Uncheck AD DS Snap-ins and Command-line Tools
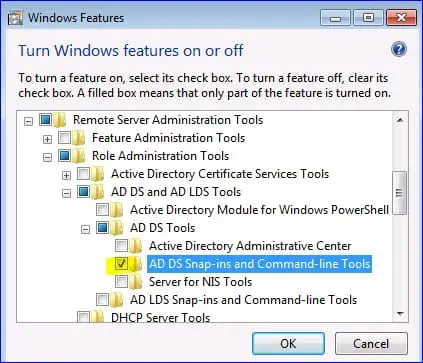Image resolution: width=423 pixels, height=363 pixels. [121, 264]
